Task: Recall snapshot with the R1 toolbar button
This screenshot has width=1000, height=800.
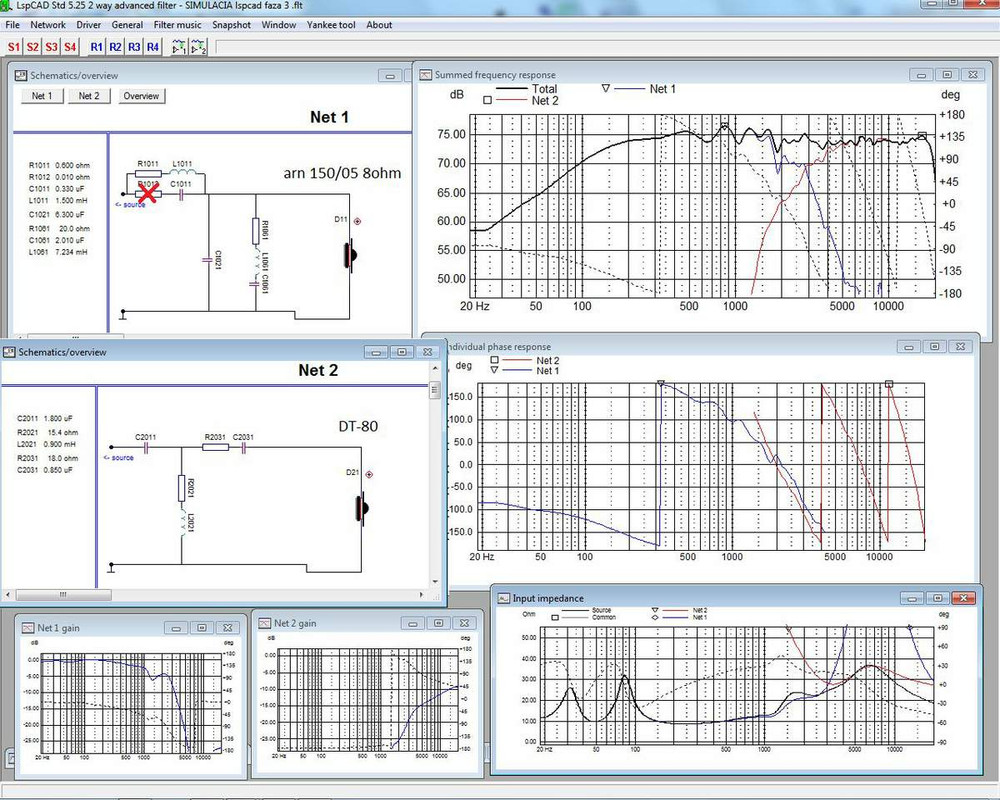Action: tap(96, 47)
